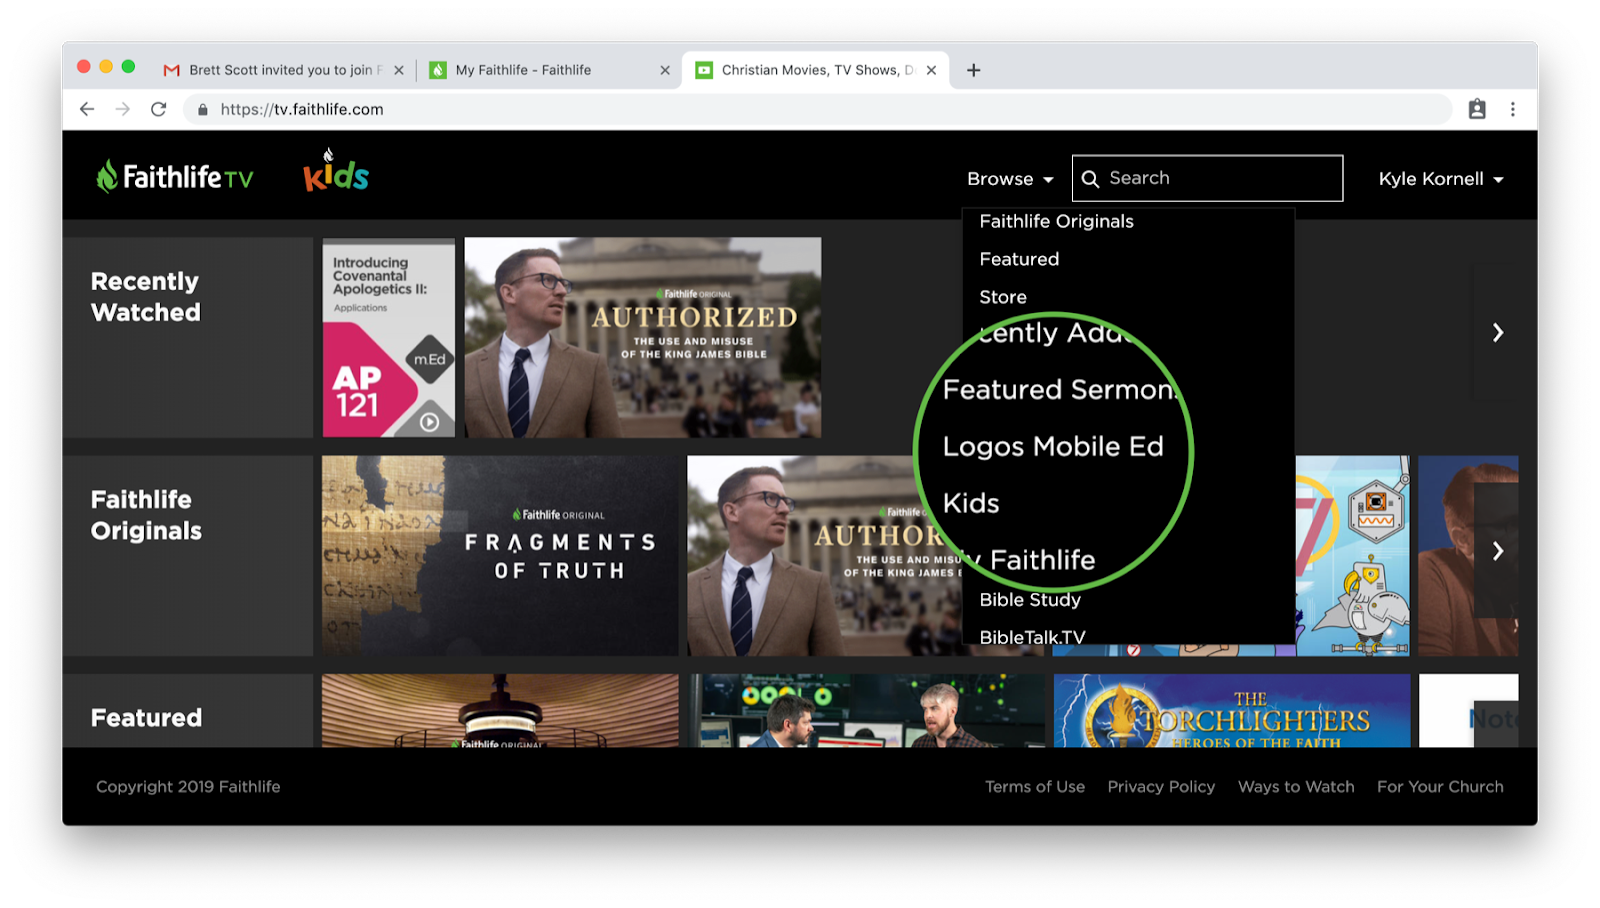1600x908 pixels.
Task: Click the Recently Watched row heading
Action: 146,297
